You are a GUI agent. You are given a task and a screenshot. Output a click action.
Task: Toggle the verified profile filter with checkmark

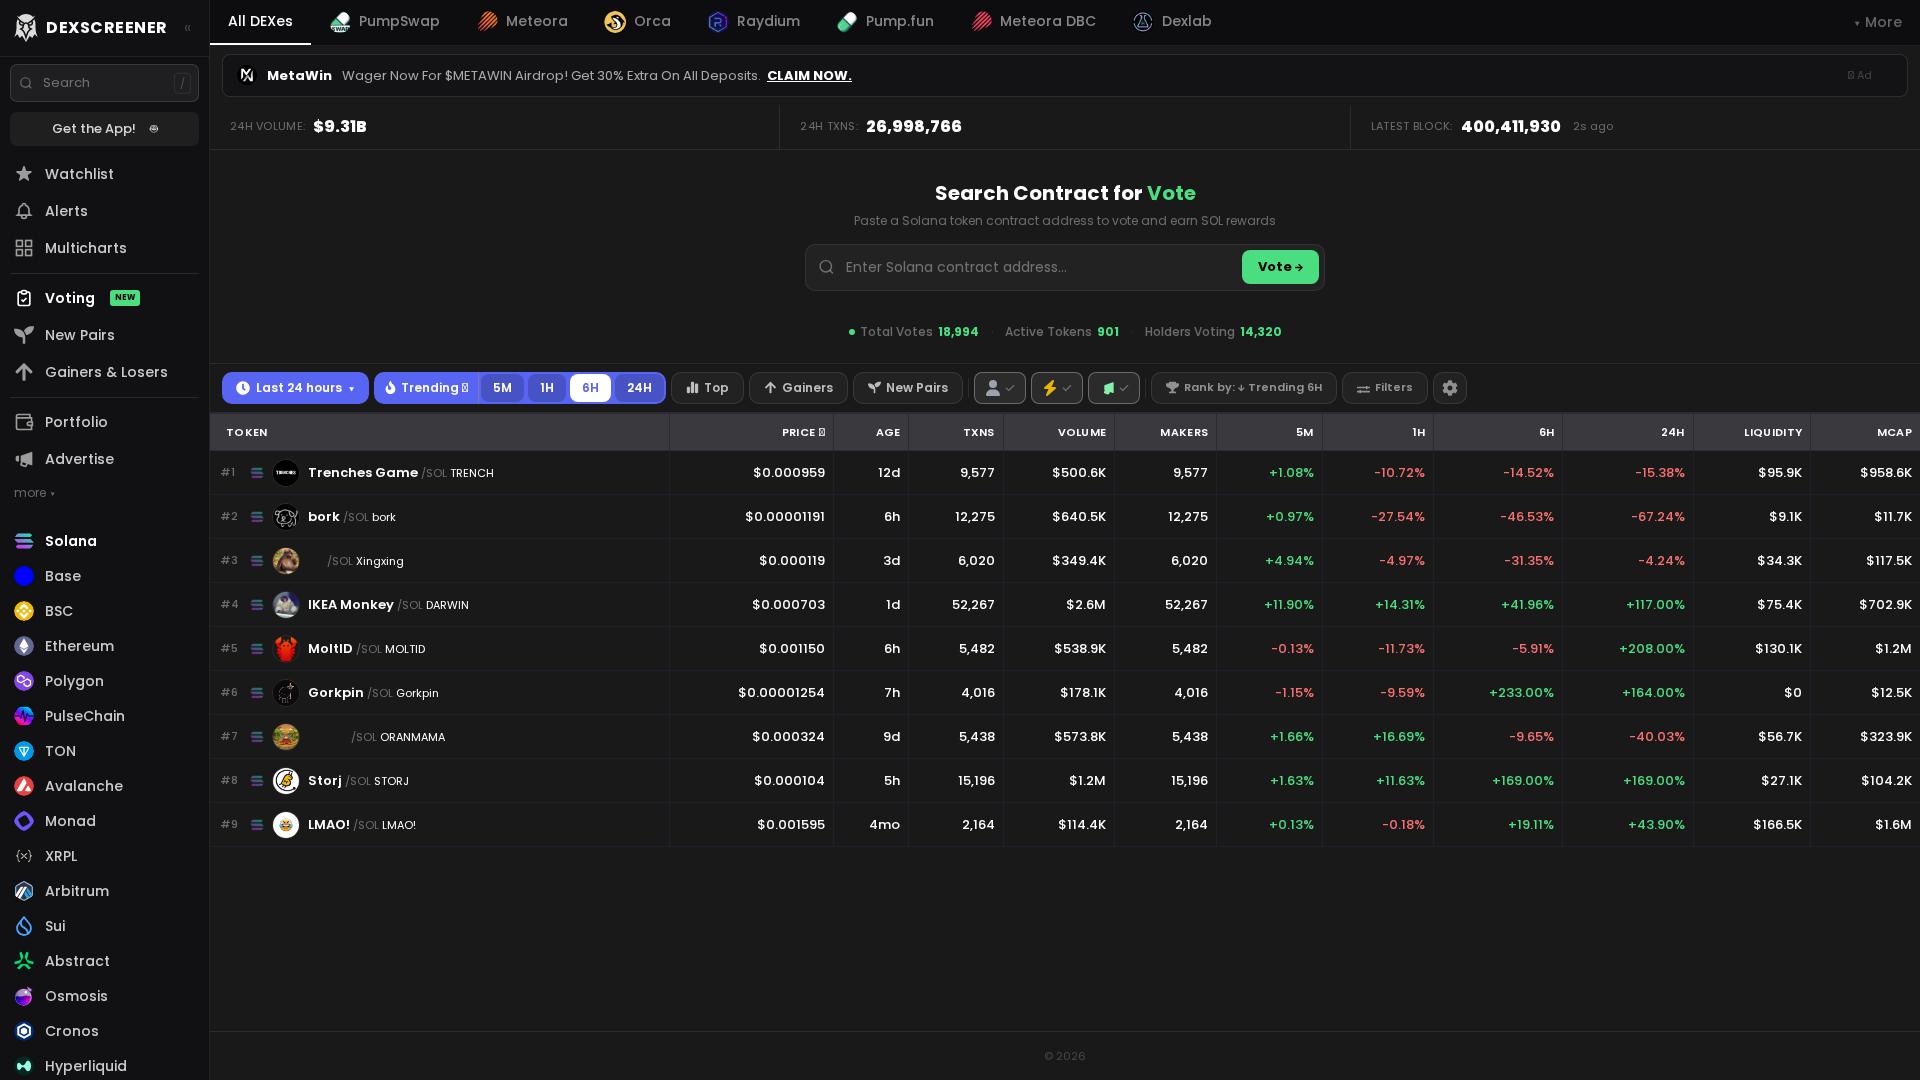point(999,388)
